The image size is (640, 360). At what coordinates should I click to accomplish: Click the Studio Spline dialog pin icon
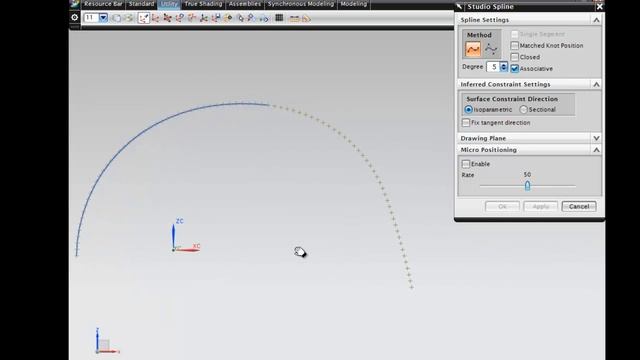pos(459,7)
